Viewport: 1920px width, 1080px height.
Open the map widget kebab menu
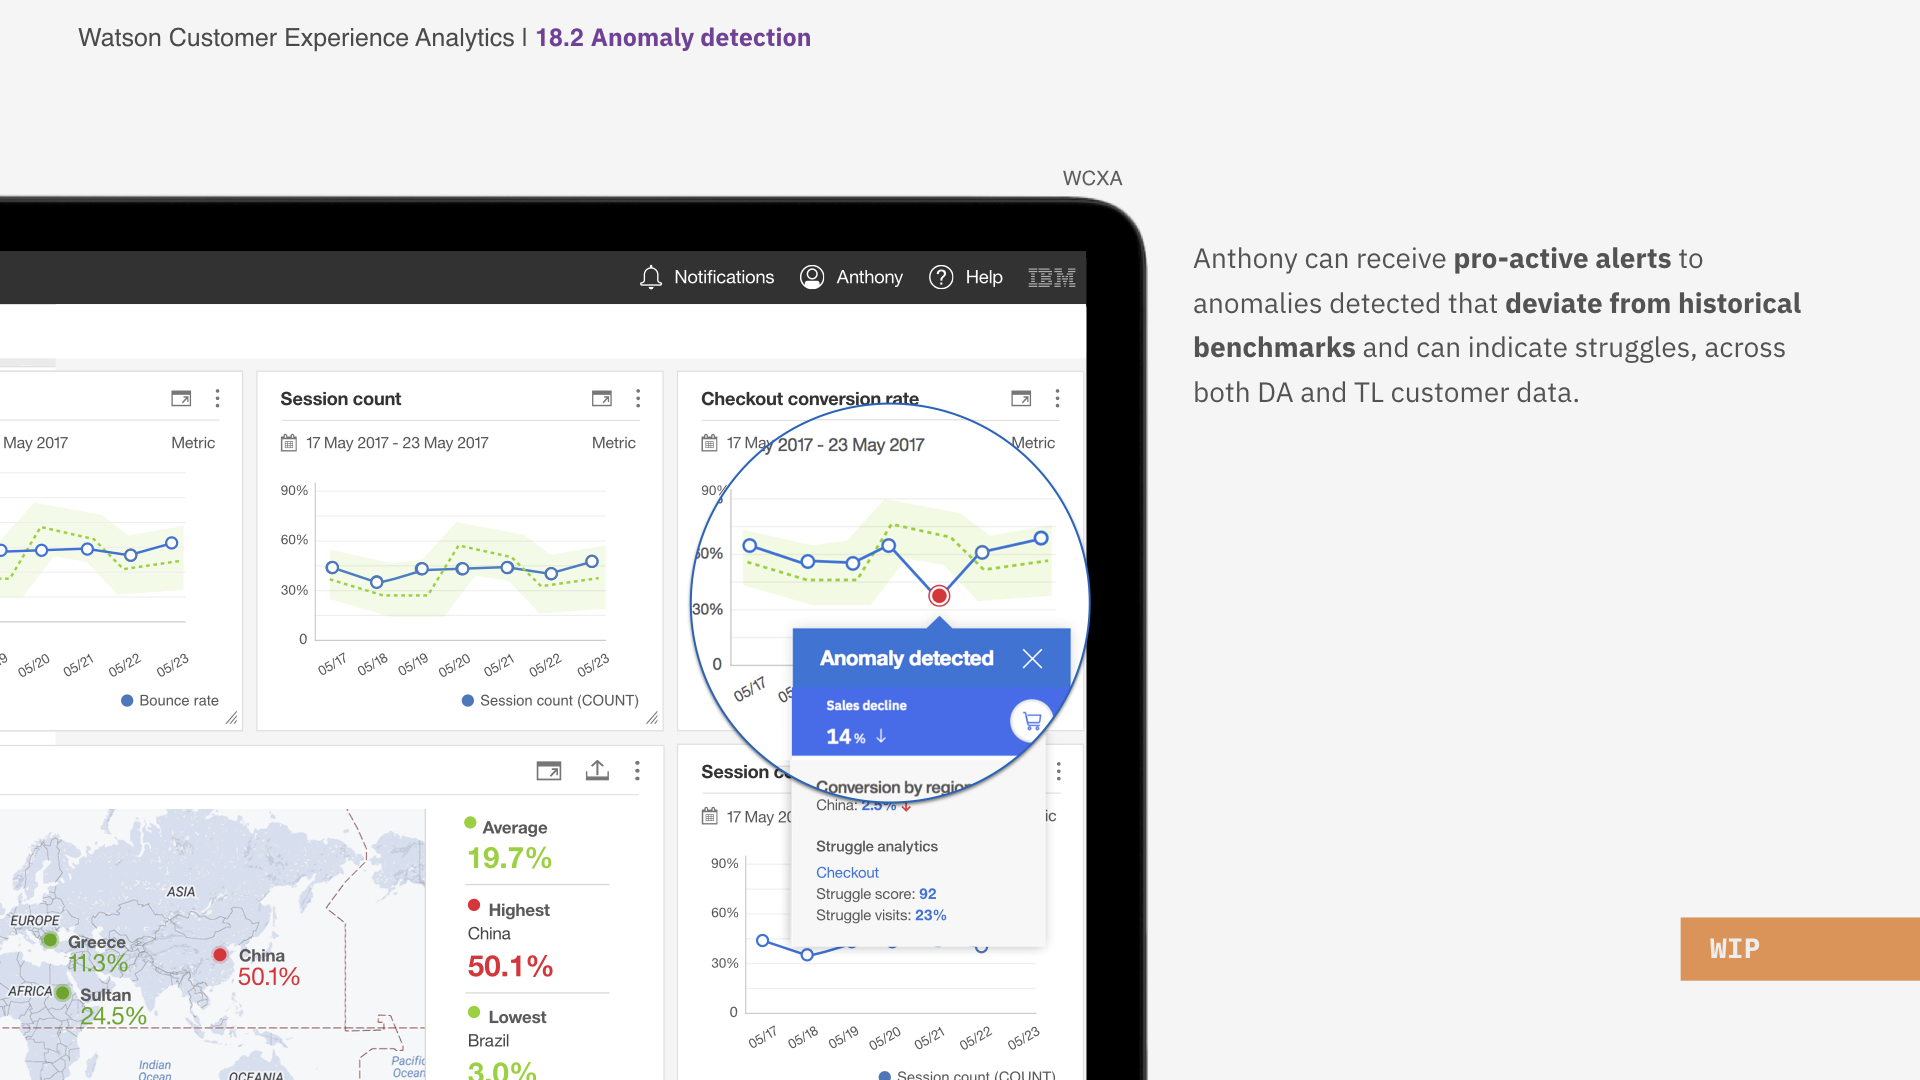637,771
